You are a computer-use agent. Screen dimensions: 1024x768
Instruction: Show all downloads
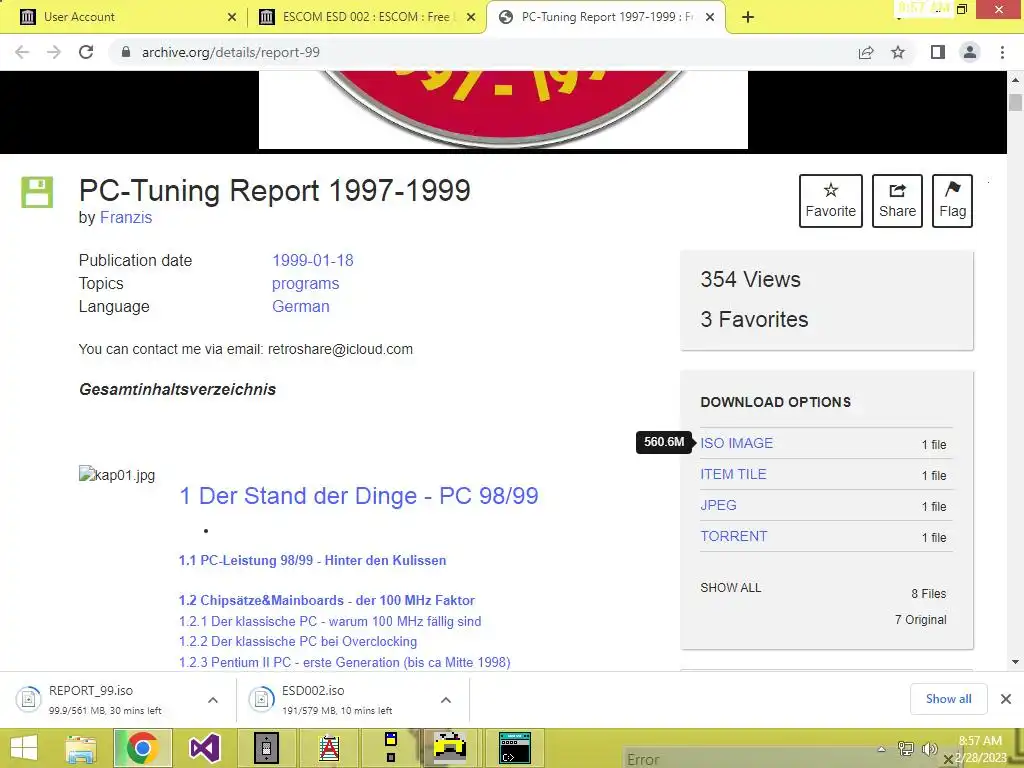click(x=948, y=699)
